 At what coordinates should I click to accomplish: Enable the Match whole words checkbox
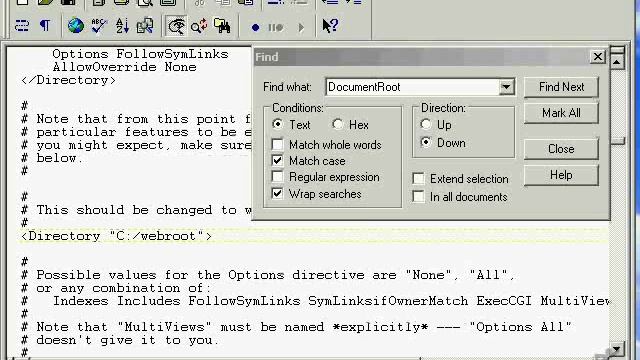coord(278,144)
